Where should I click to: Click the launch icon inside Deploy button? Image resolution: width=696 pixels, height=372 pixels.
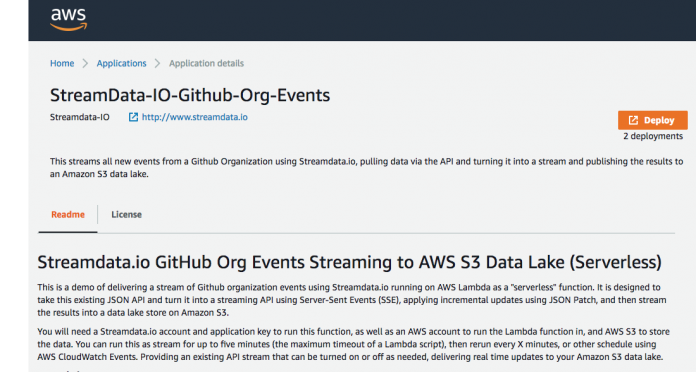(x=633, y=120)
